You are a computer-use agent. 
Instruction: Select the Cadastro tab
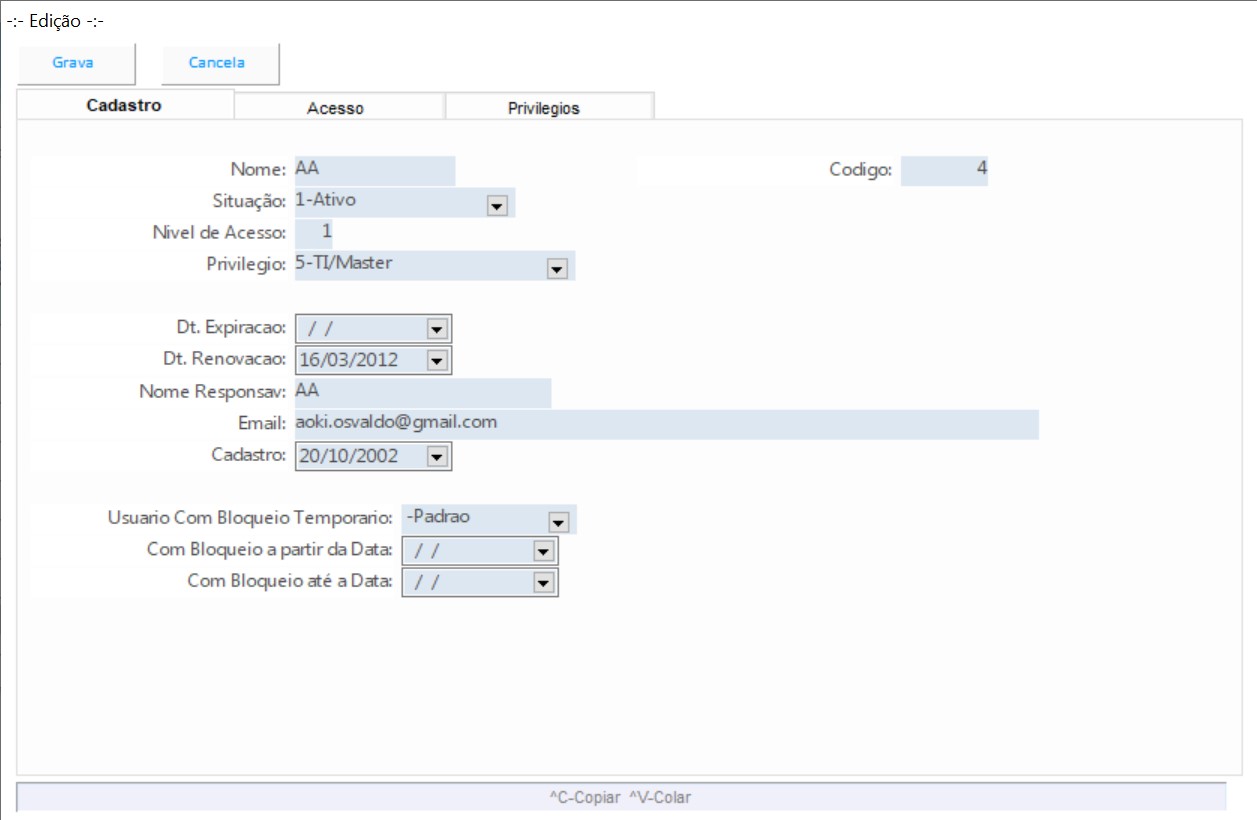coord(124,105)
